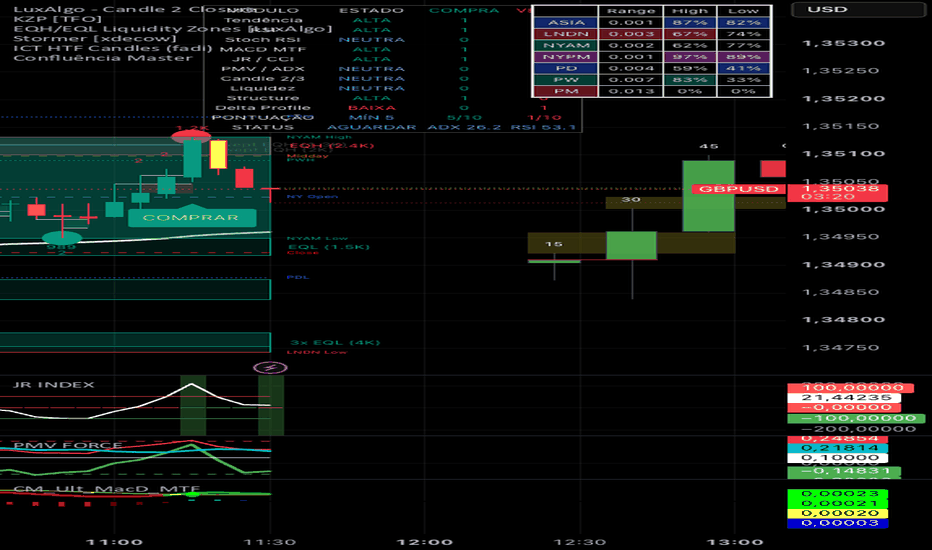Click the NYPM session cell
Image resolution: width=932 pixels, height=550 pixels.
[x=566, y=57]
